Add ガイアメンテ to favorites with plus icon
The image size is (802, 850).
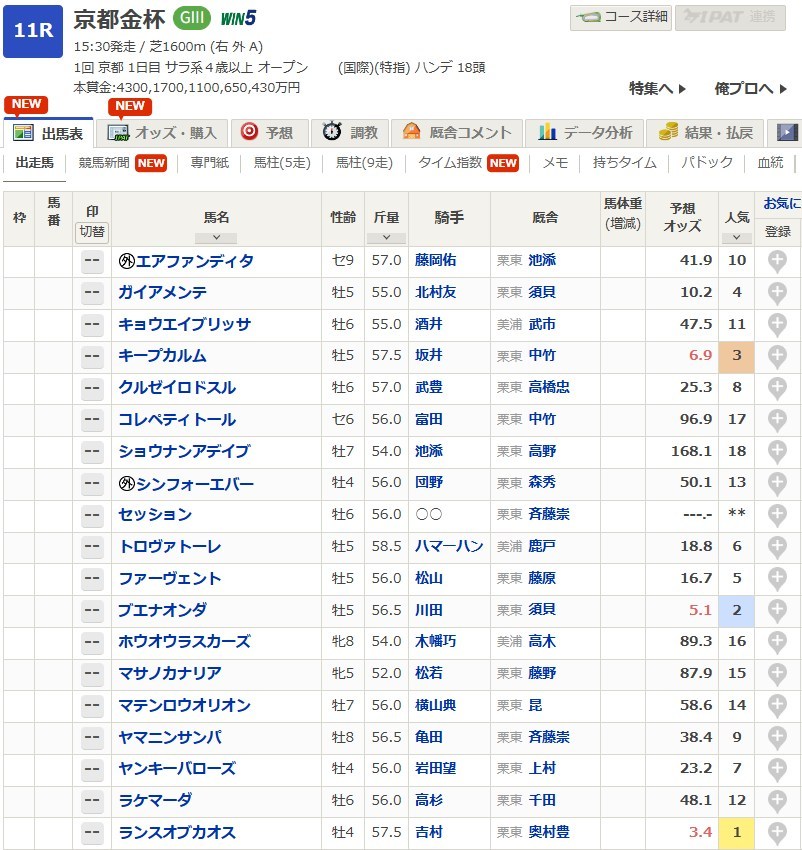pos(777,293)
